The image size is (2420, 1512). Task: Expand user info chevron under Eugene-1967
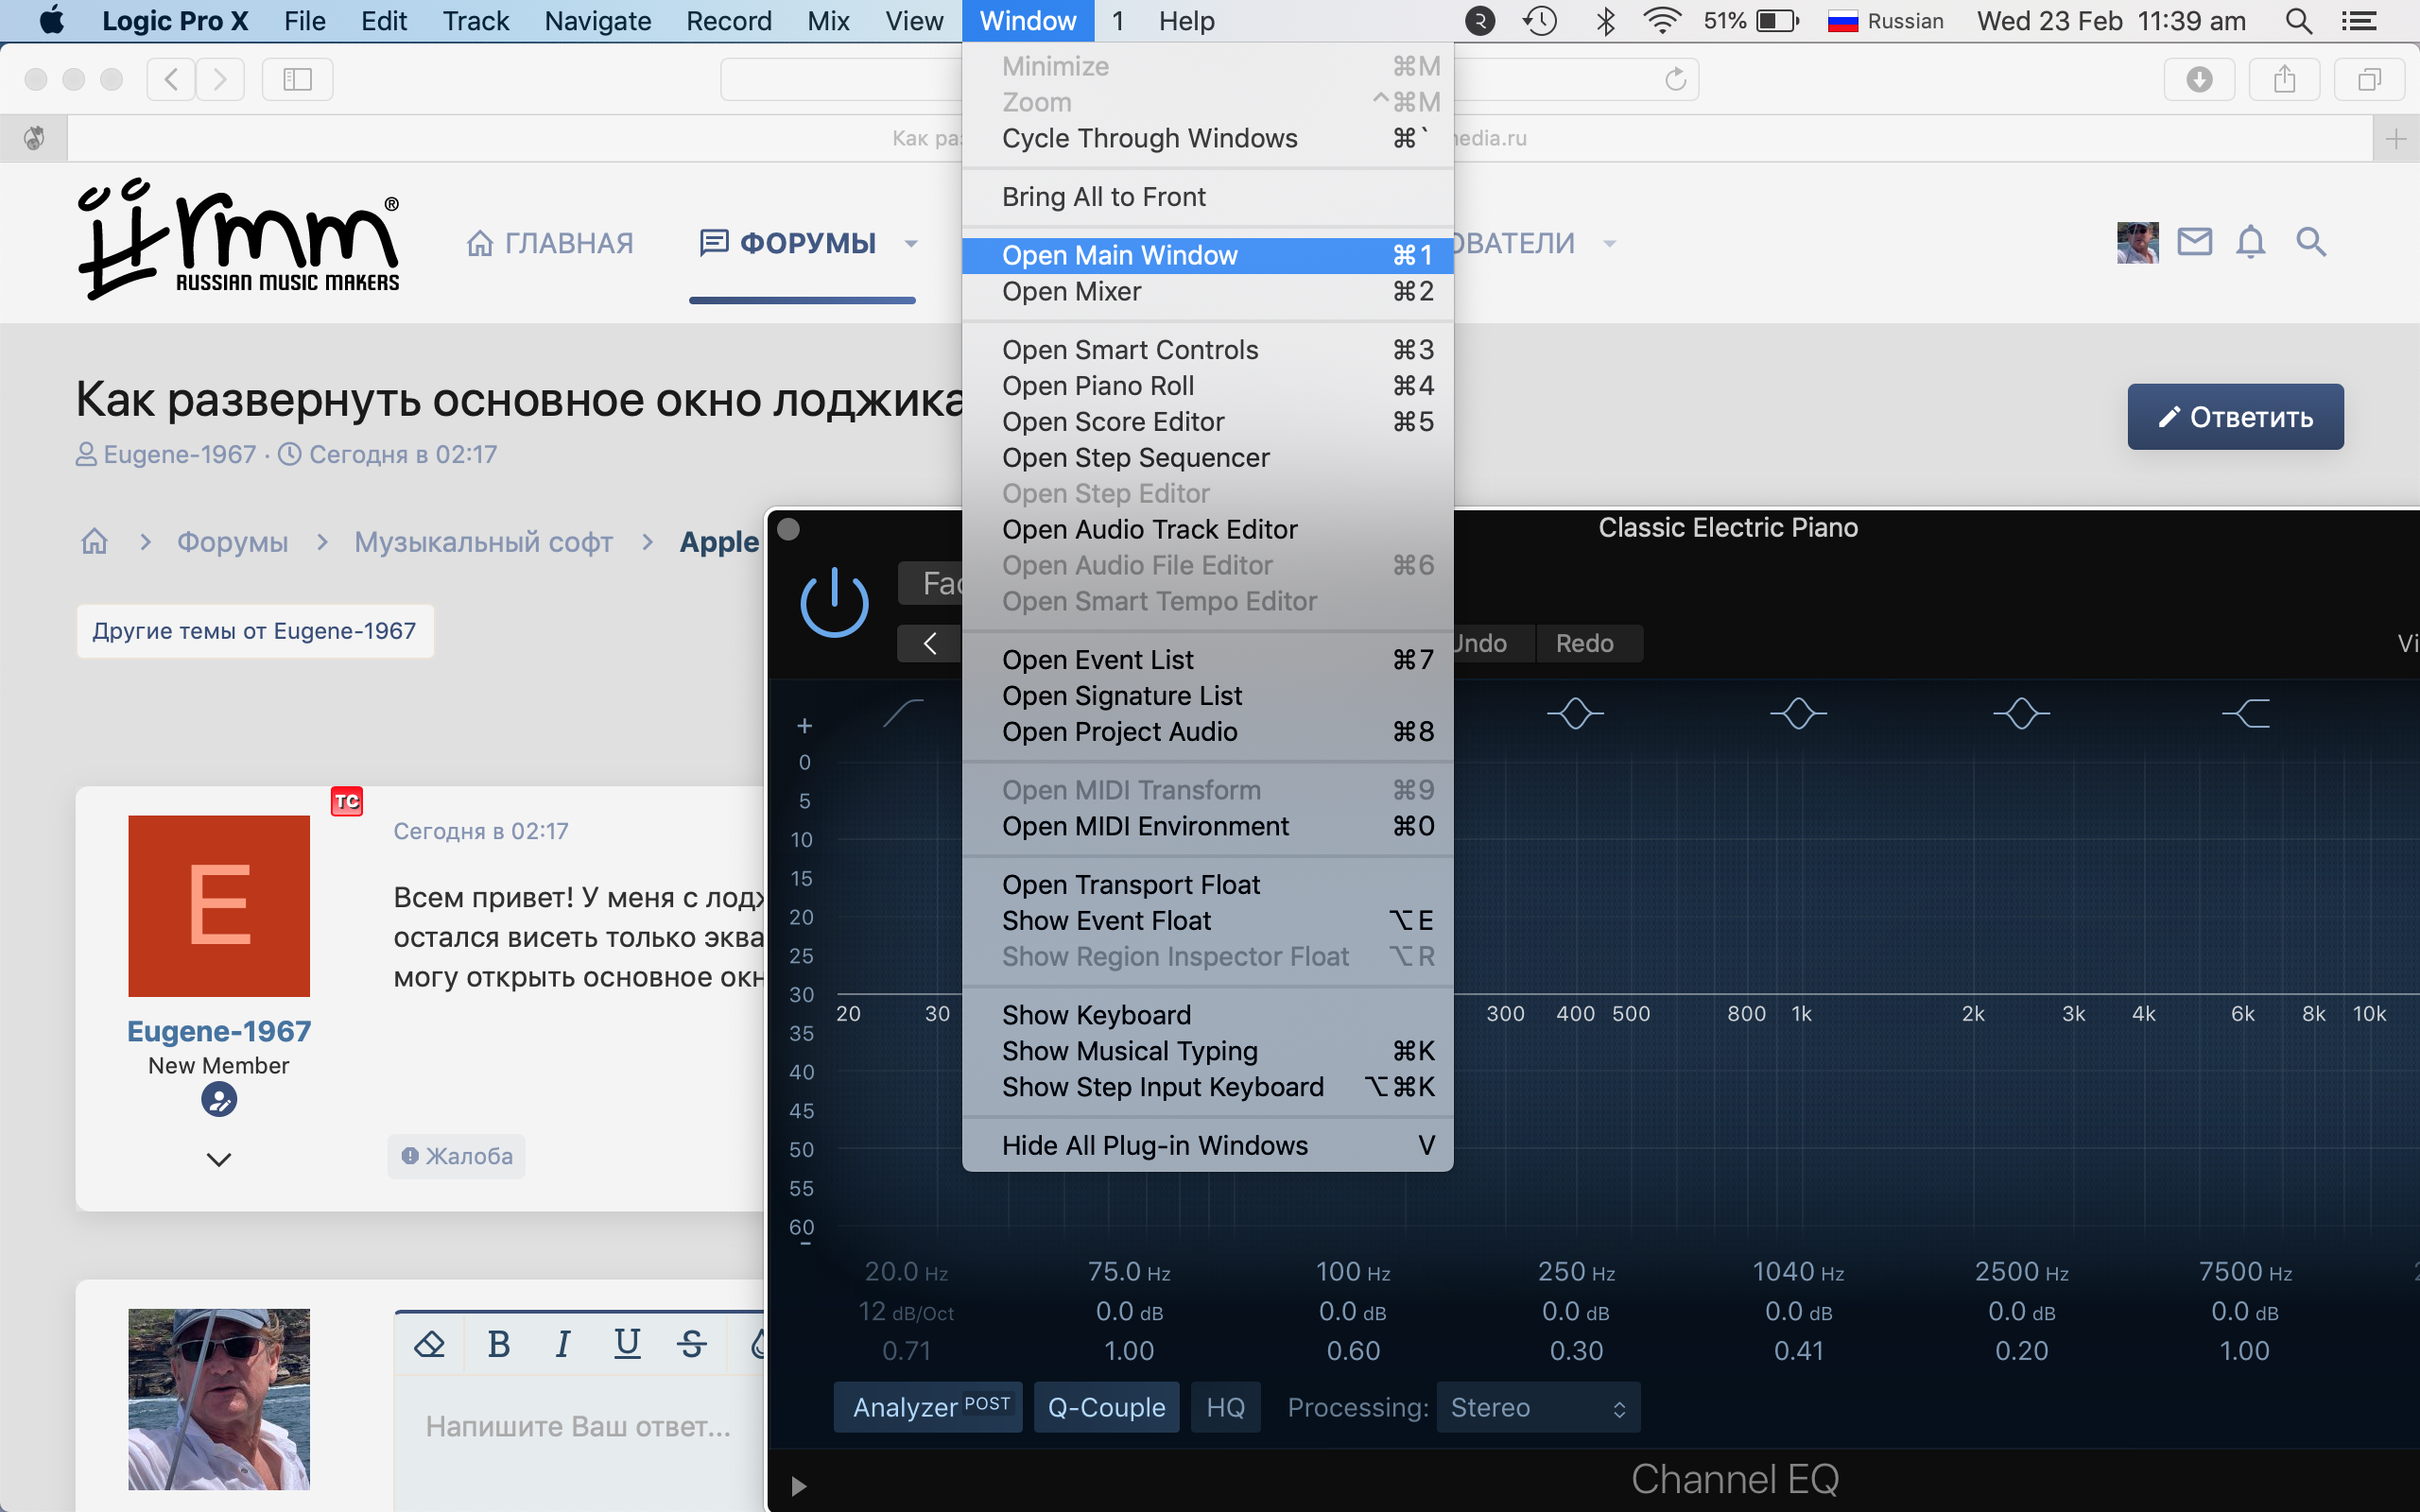219,1159
